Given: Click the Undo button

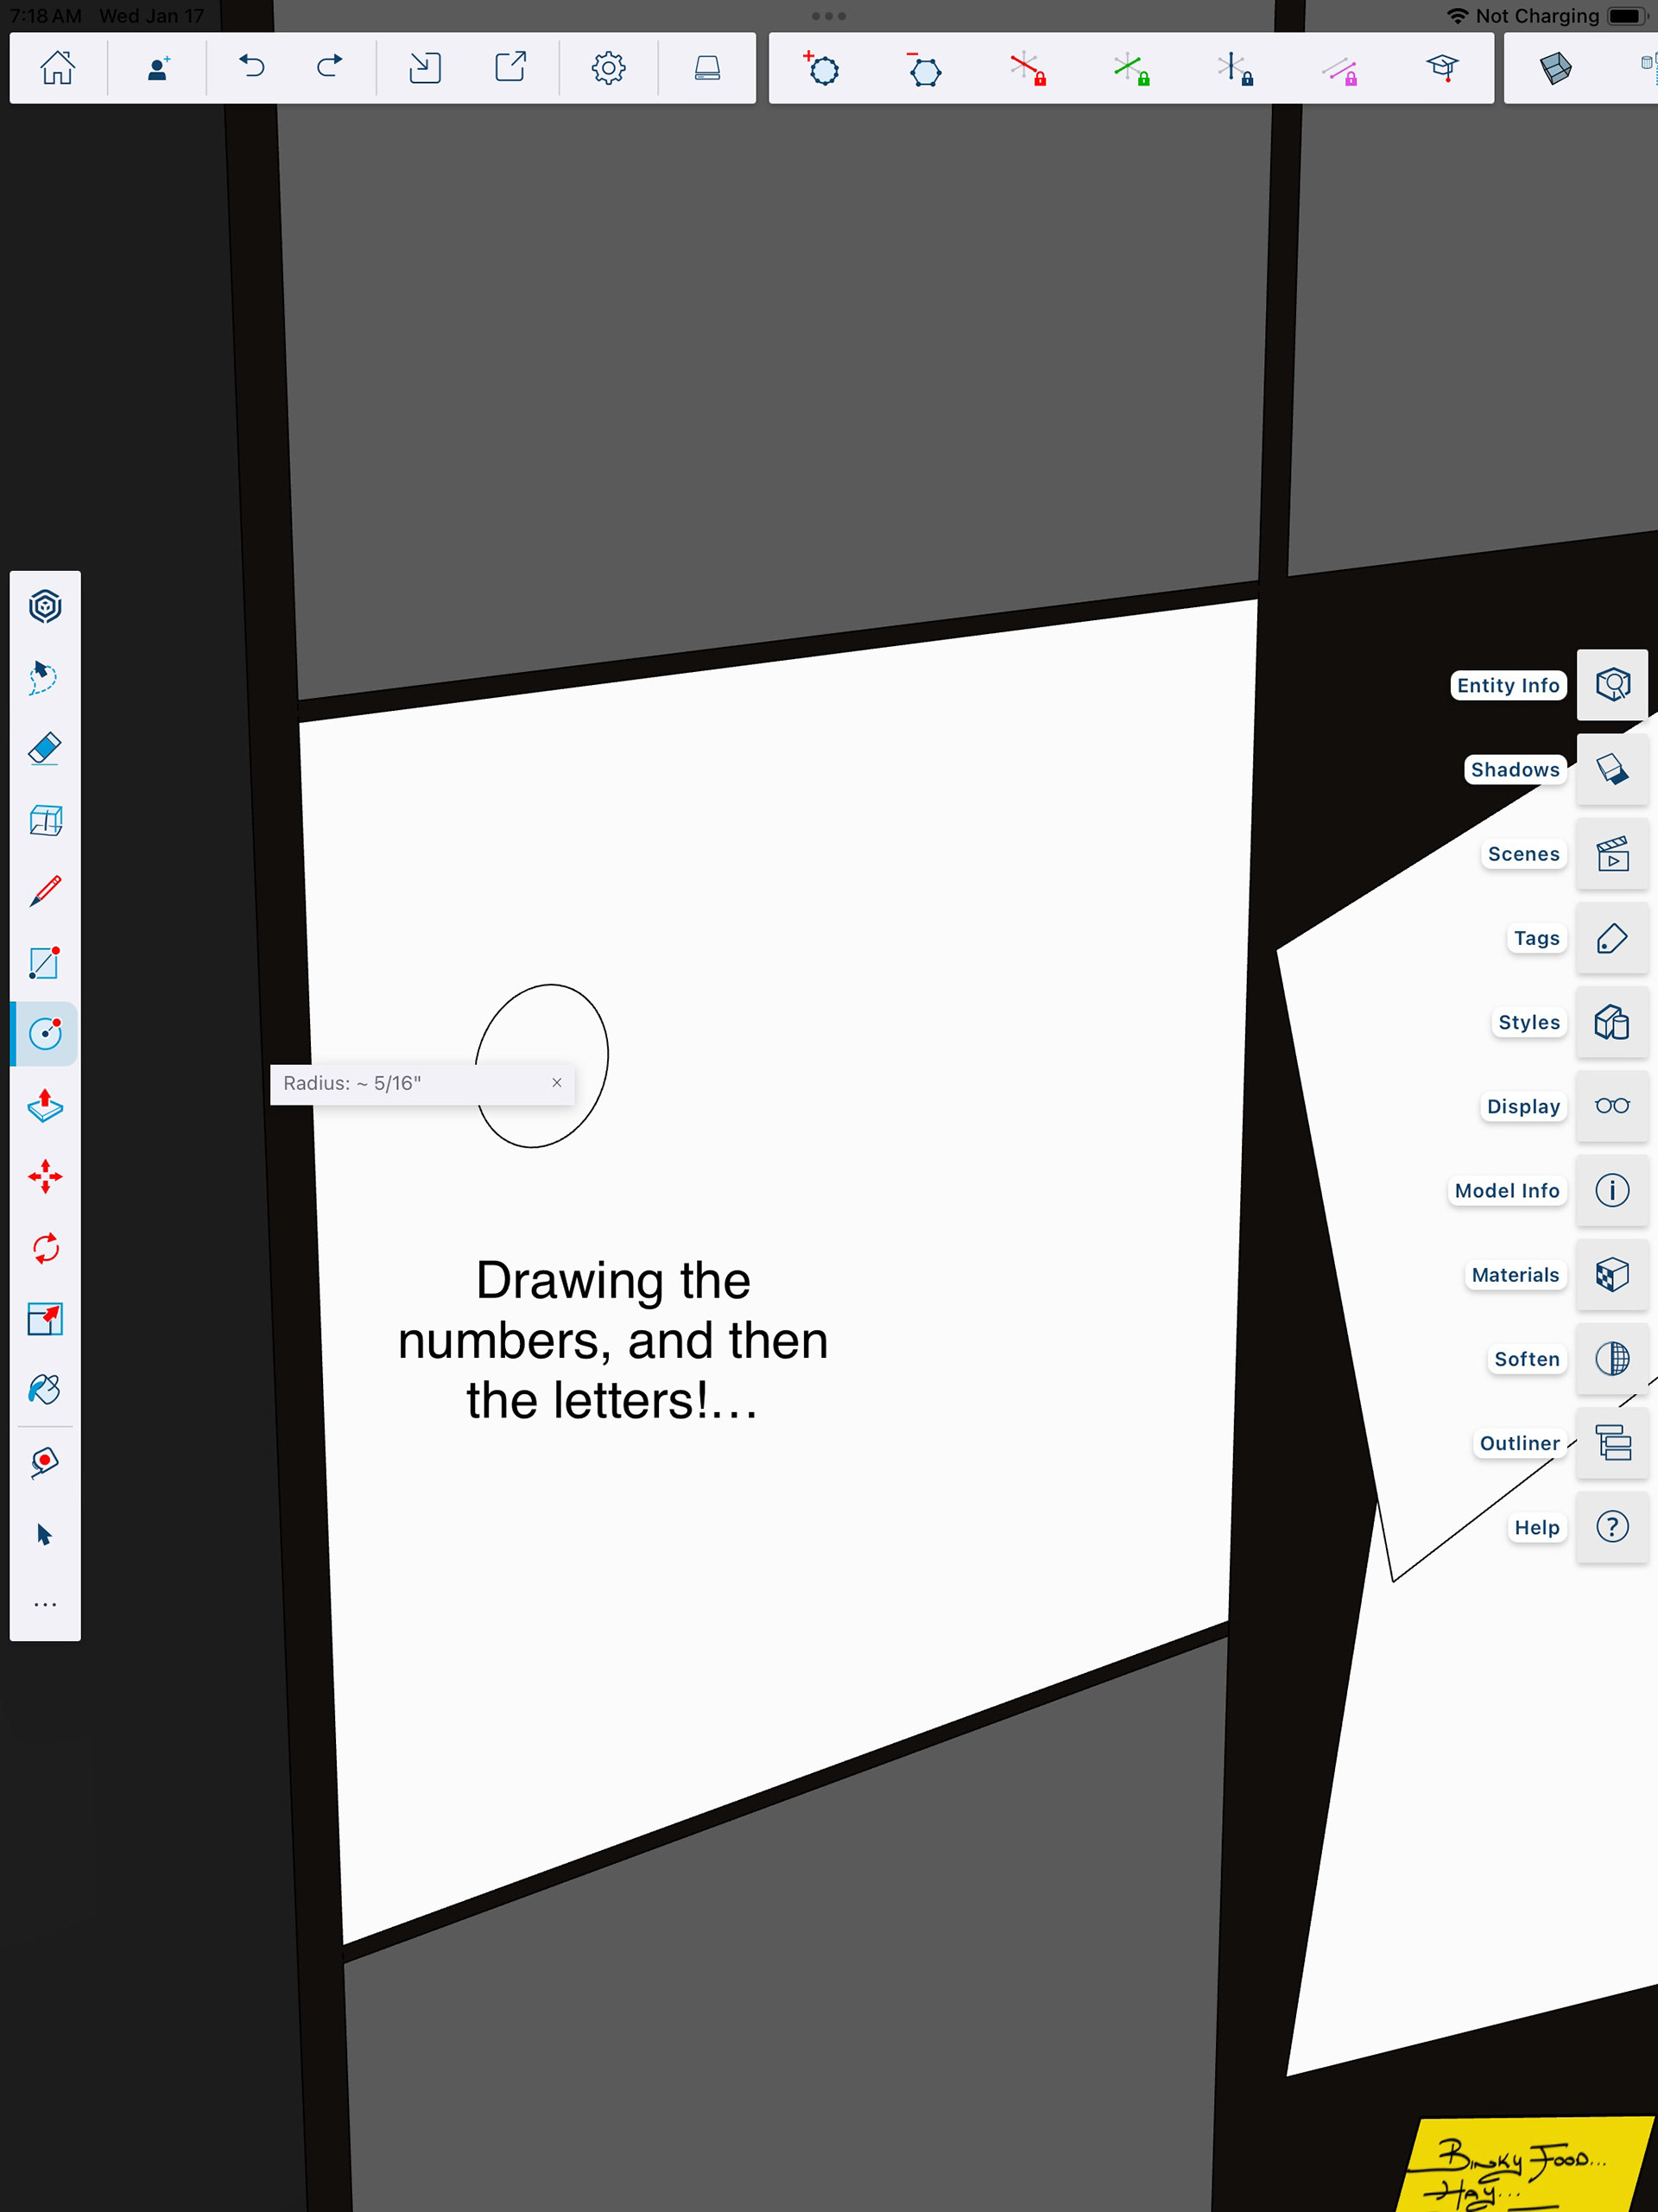Looking at the screenshot, I should 251,68.
